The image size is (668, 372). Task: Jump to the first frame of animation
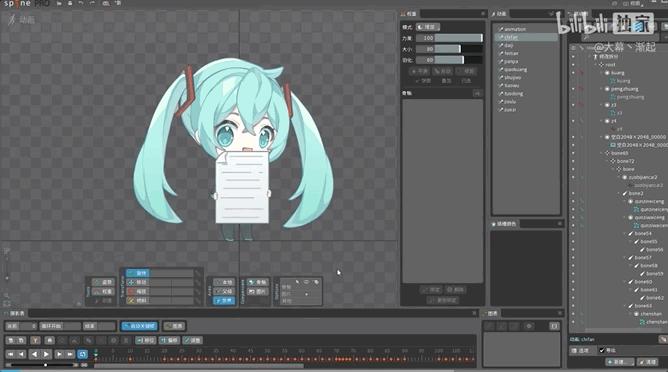pos(11,354)
